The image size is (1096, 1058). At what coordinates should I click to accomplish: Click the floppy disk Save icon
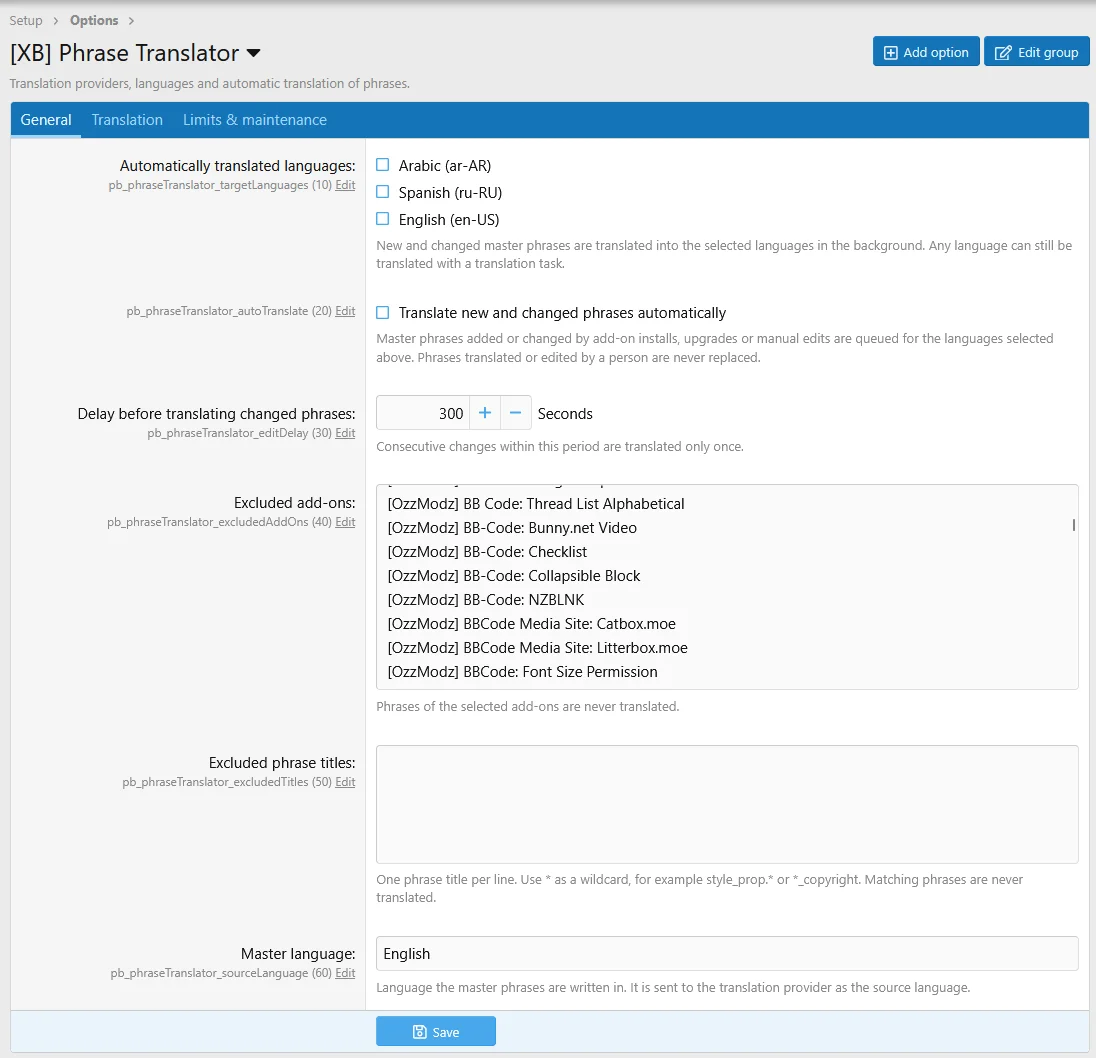[x=419, y=1032]
